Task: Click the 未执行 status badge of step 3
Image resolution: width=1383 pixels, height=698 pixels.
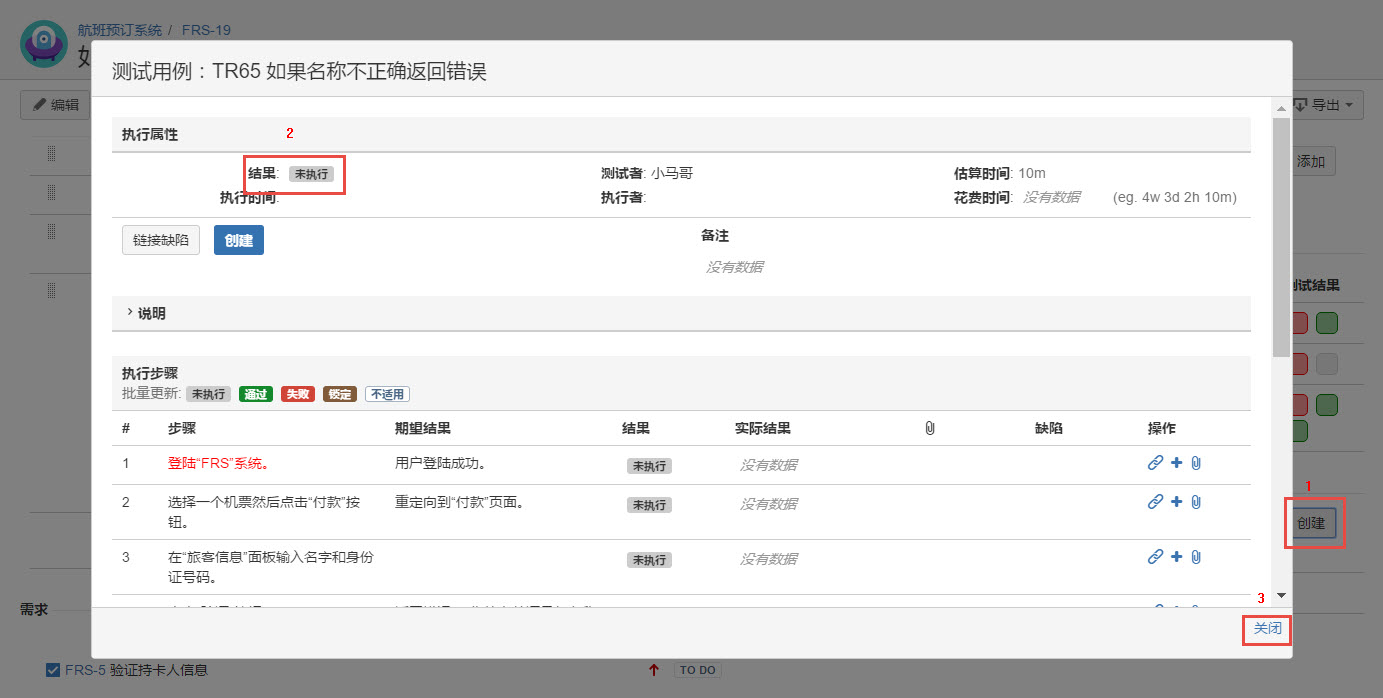Action: click(x=649, y=560)
